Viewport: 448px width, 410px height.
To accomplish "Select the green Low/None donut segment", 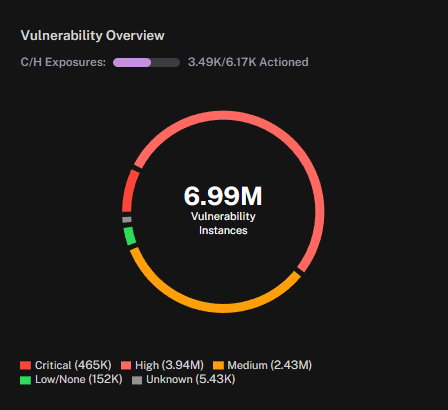I will [129, 236].
